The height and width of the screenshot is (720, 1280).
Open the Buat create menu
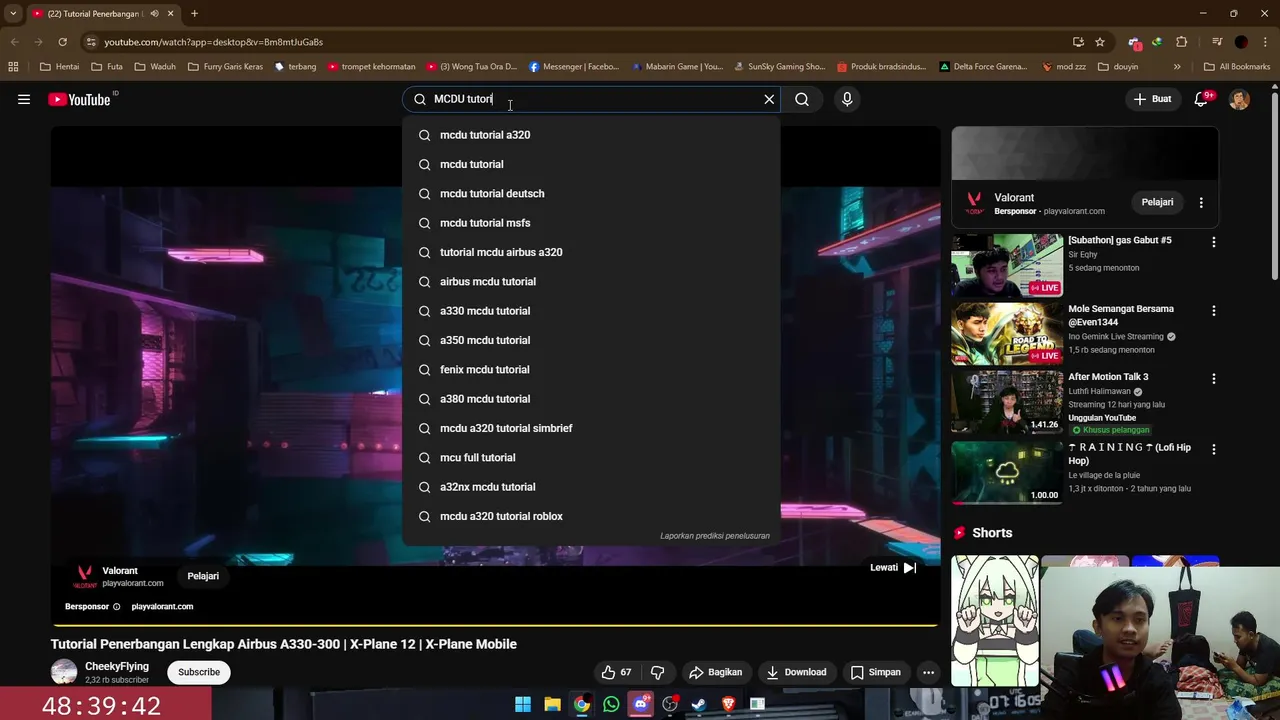click(1152, 99)
